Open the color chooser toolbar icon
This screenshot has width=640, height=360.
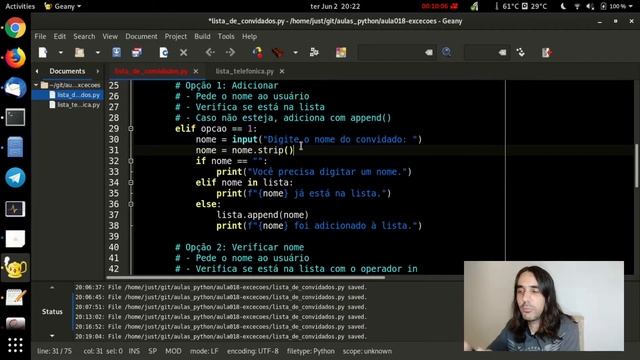pyautogui.click(x=341, y=52)
